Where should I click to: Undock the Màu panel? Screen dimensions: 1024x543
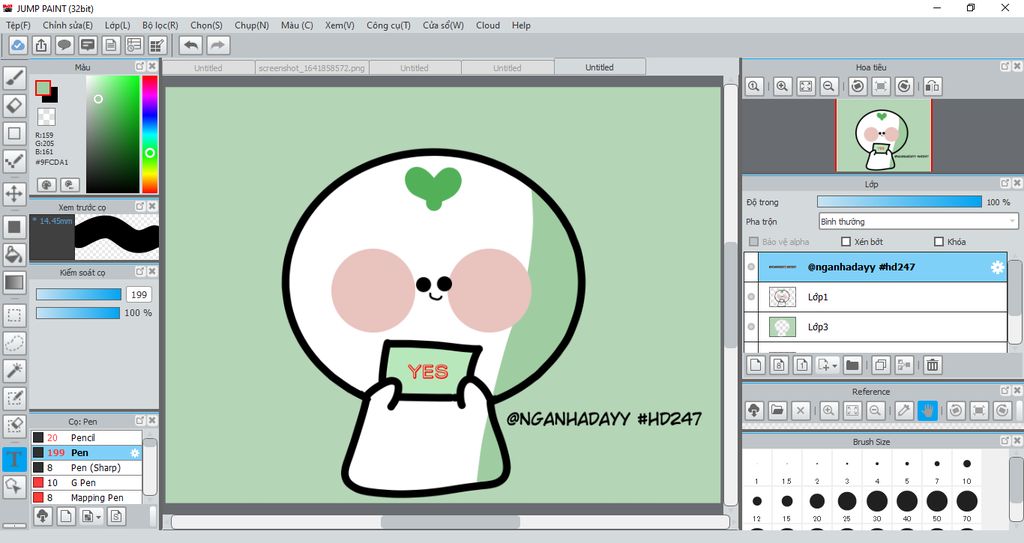coord(140,67)
